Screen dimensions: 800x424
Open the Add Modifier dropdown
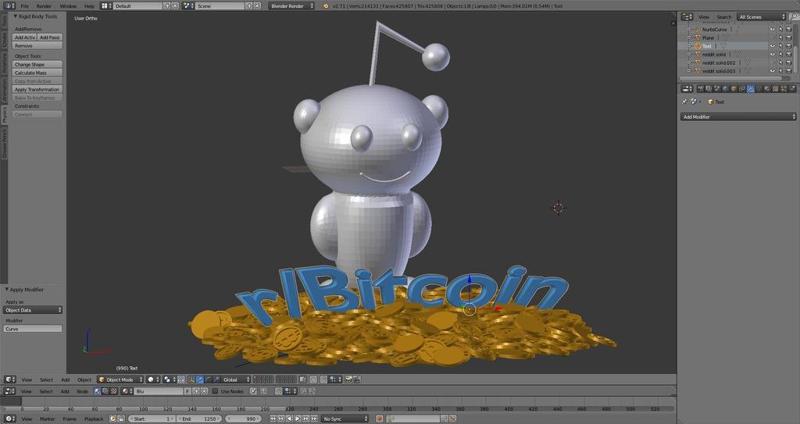738,117
